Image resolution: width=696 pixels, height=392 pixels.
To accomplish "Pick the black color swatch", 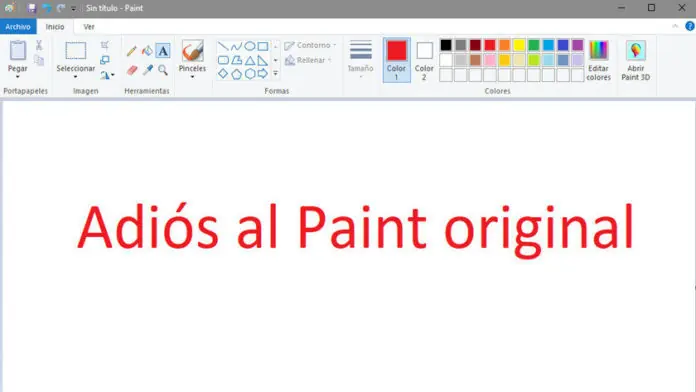I will (x=446, y=45).
